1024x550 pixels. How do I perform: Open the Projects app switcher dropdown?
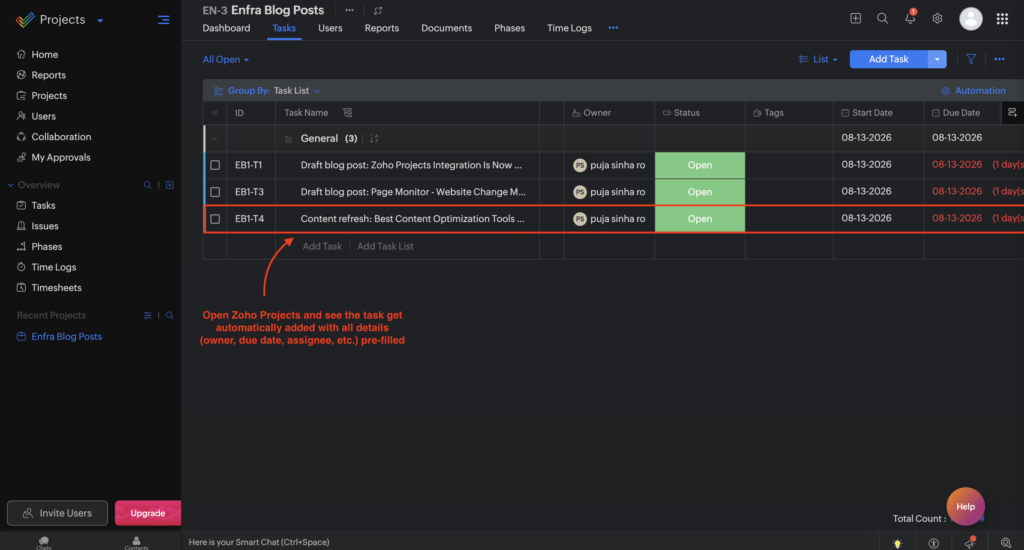pyautogui.click(x=100, y=20)
